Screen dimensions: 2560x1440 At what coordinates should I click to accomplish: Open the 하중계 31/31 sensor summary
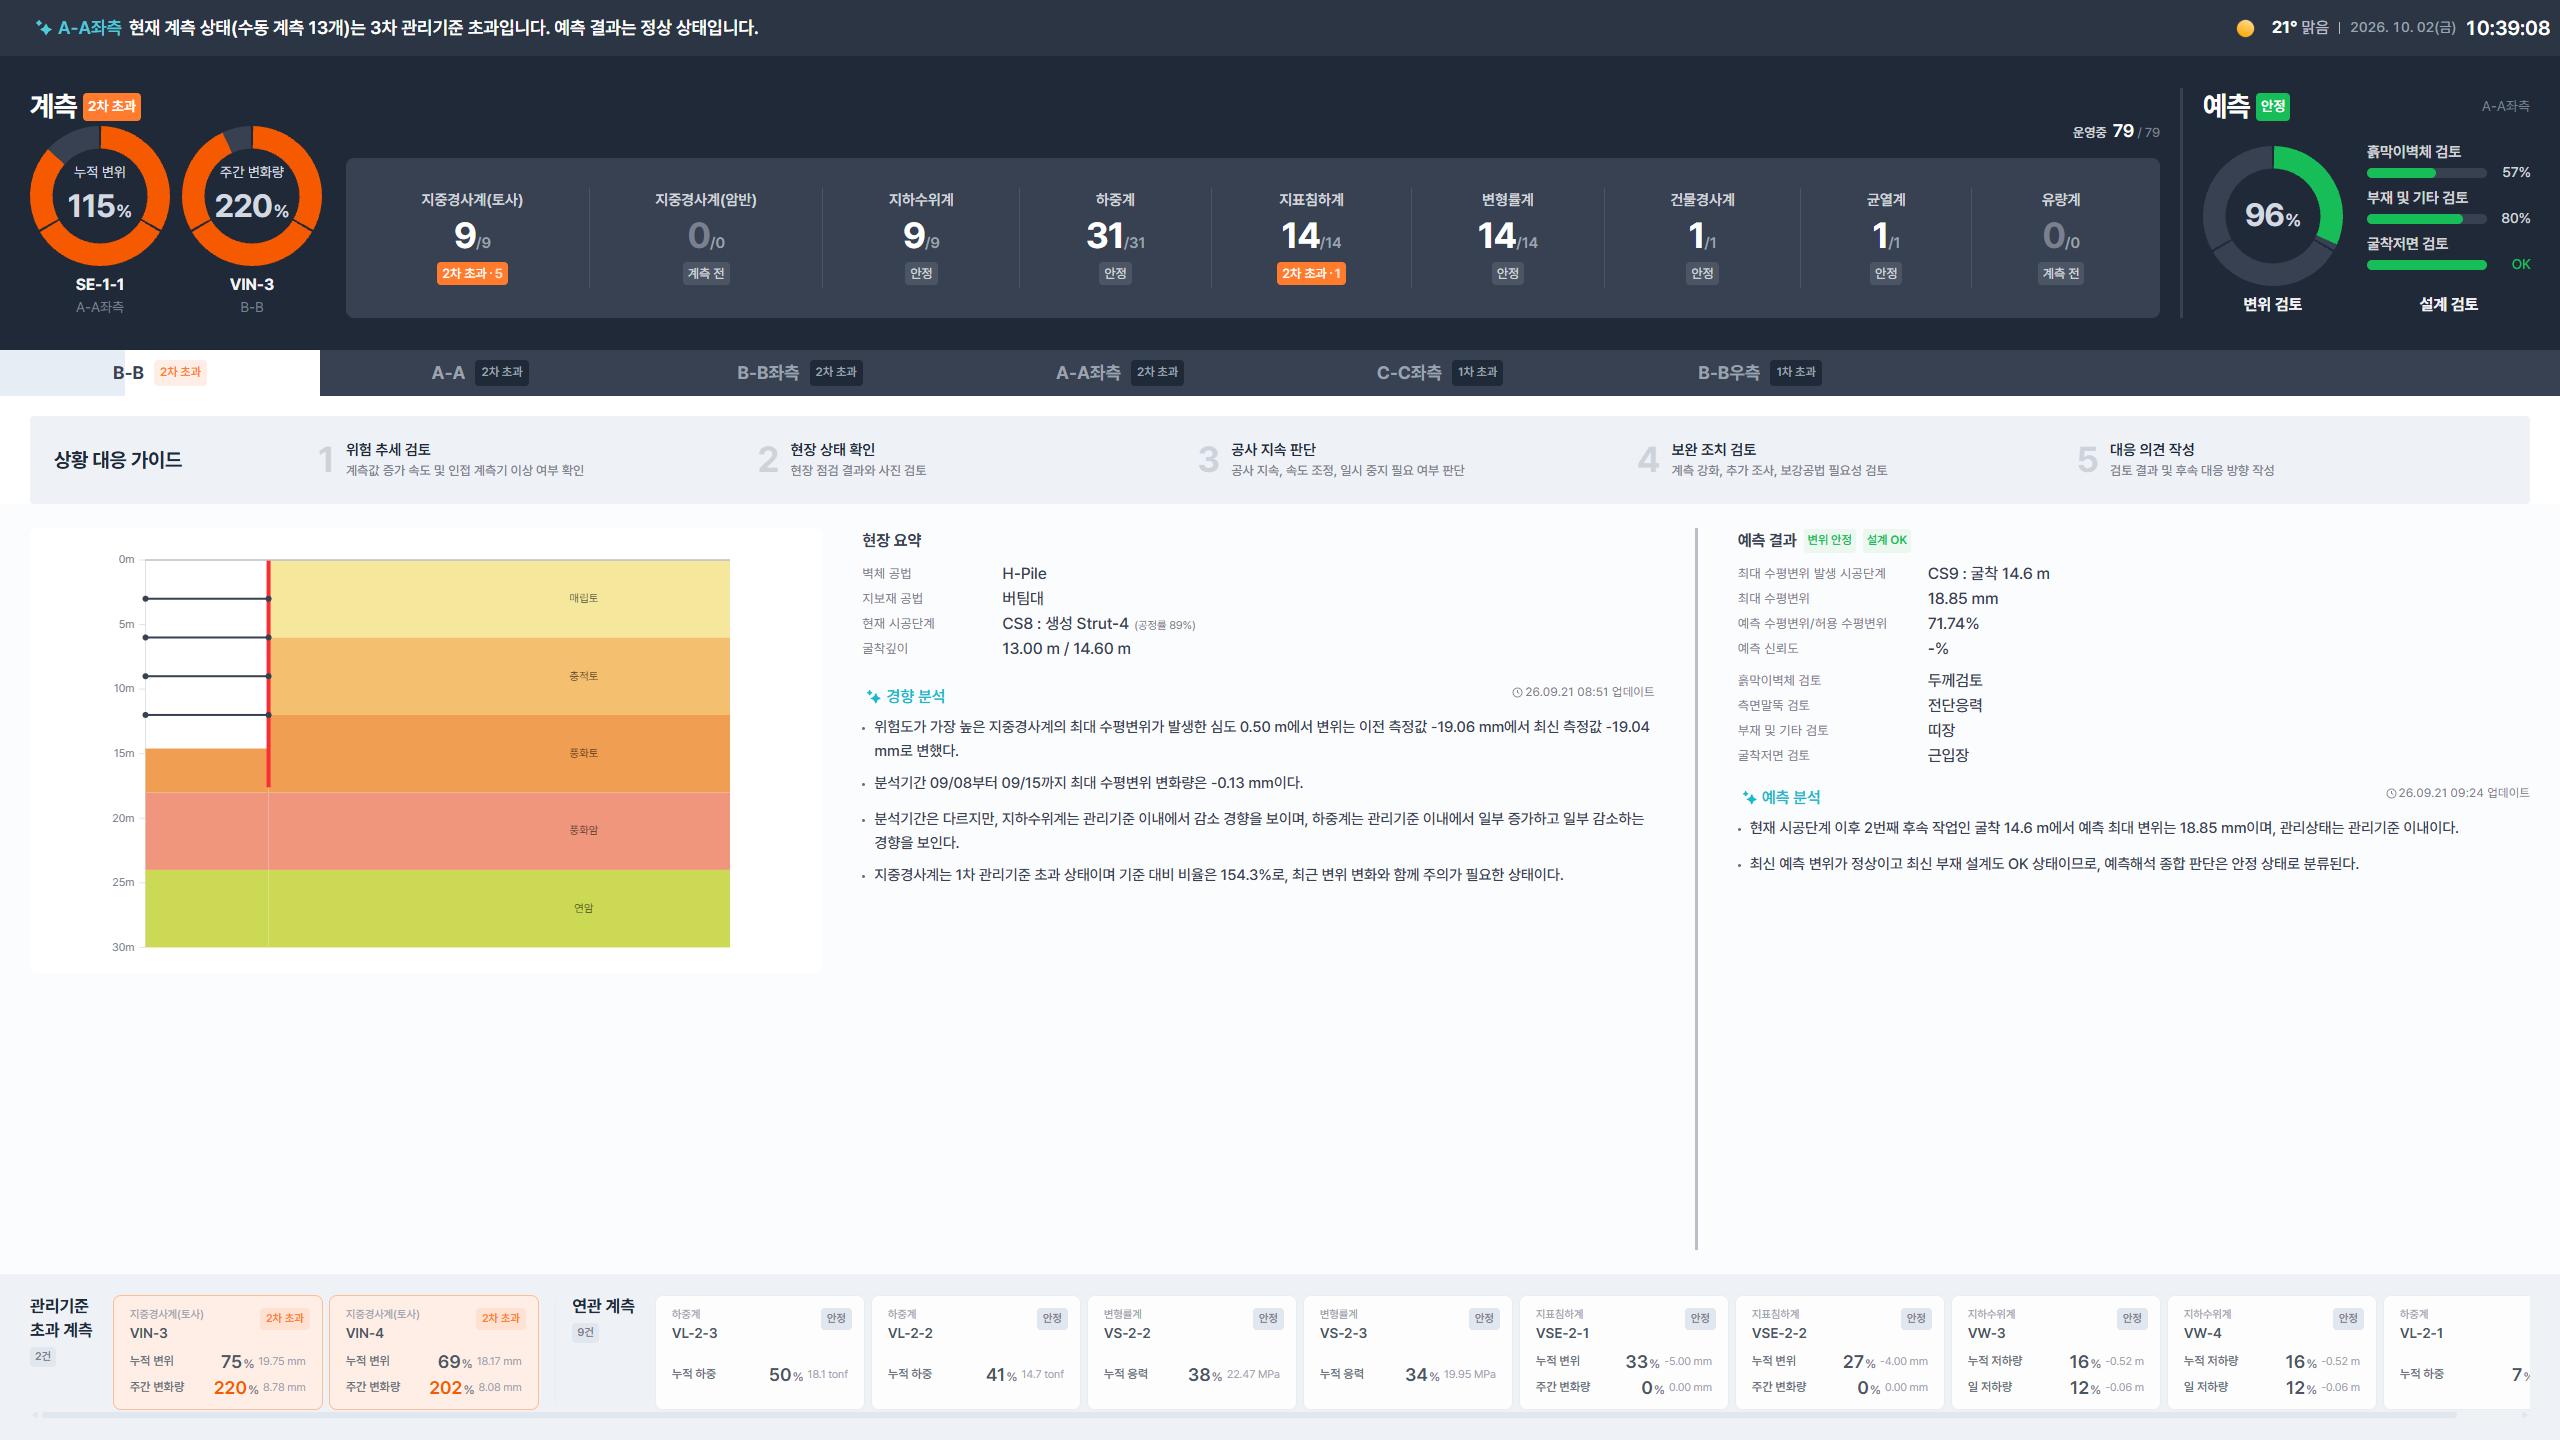tap(1115, 238)
